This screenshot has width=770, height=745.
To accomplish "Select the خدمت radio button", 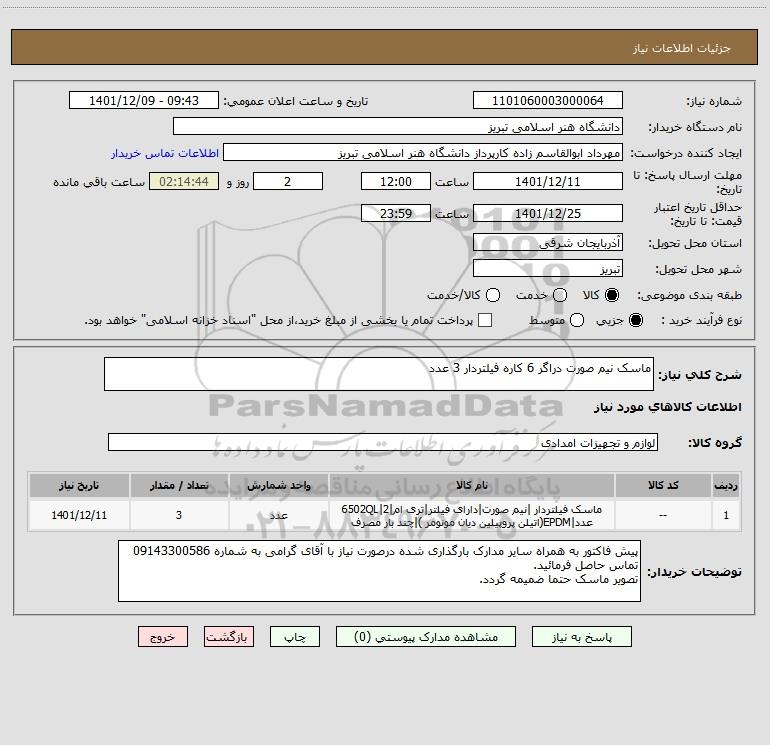I will 560,295.
